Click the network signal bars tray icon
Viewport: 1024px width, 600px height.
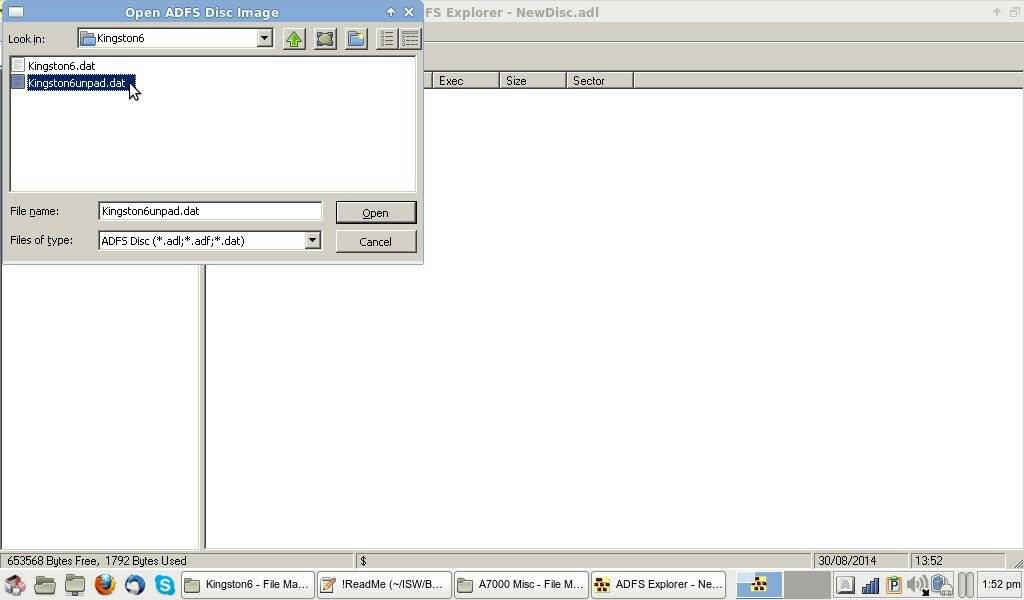coord(870,585)
